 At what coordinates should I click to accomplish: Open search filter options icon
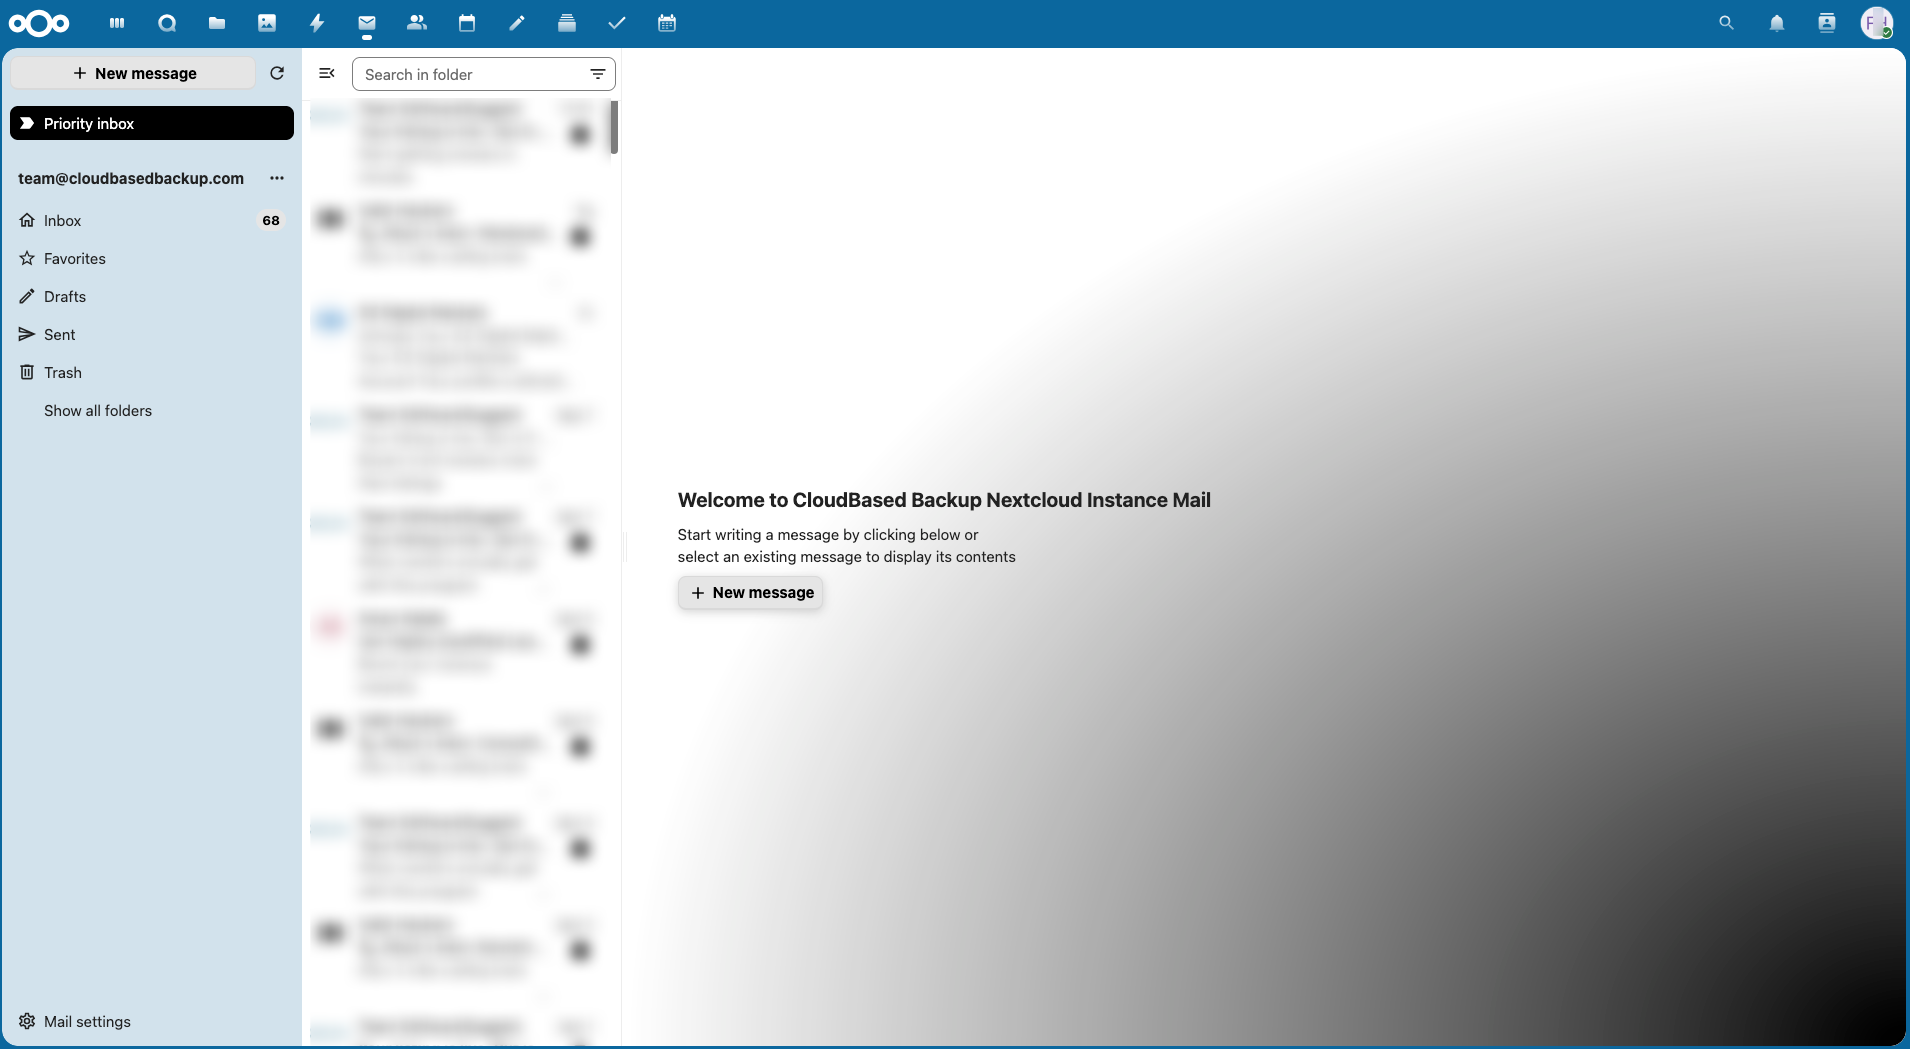coord(597,74)
